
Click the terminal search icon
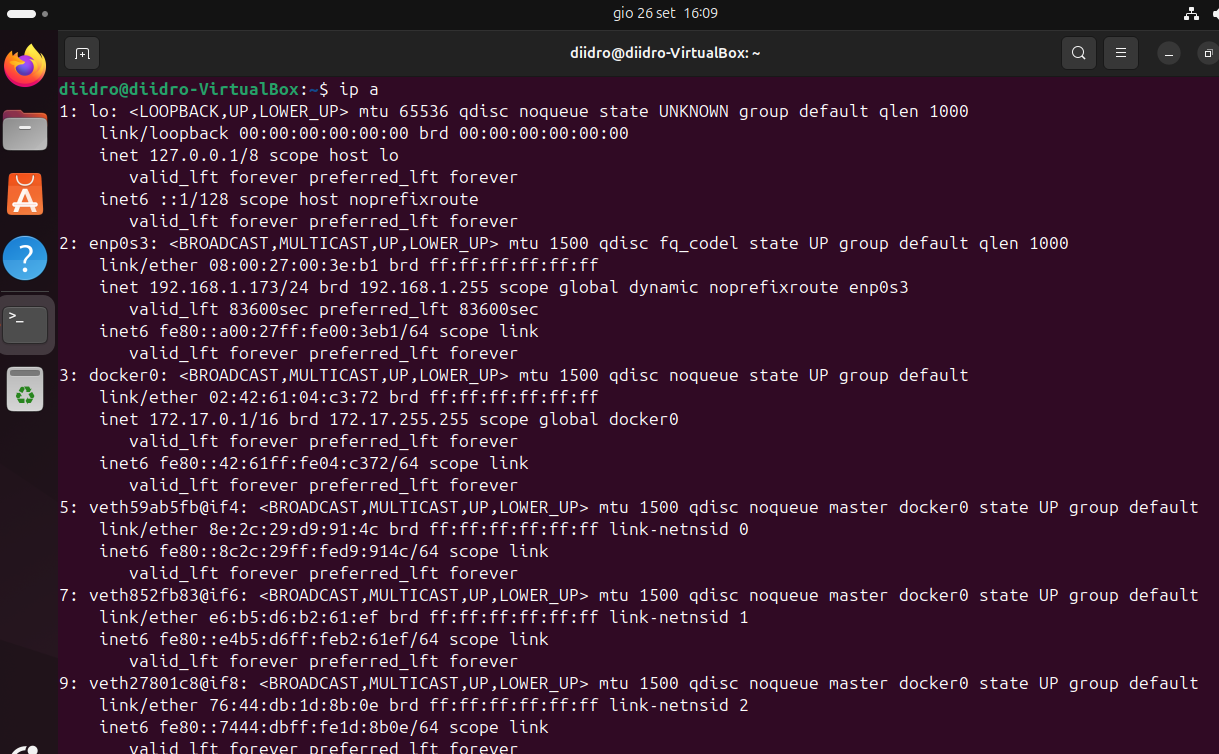pyautogui.click(x=1078, y=53)
